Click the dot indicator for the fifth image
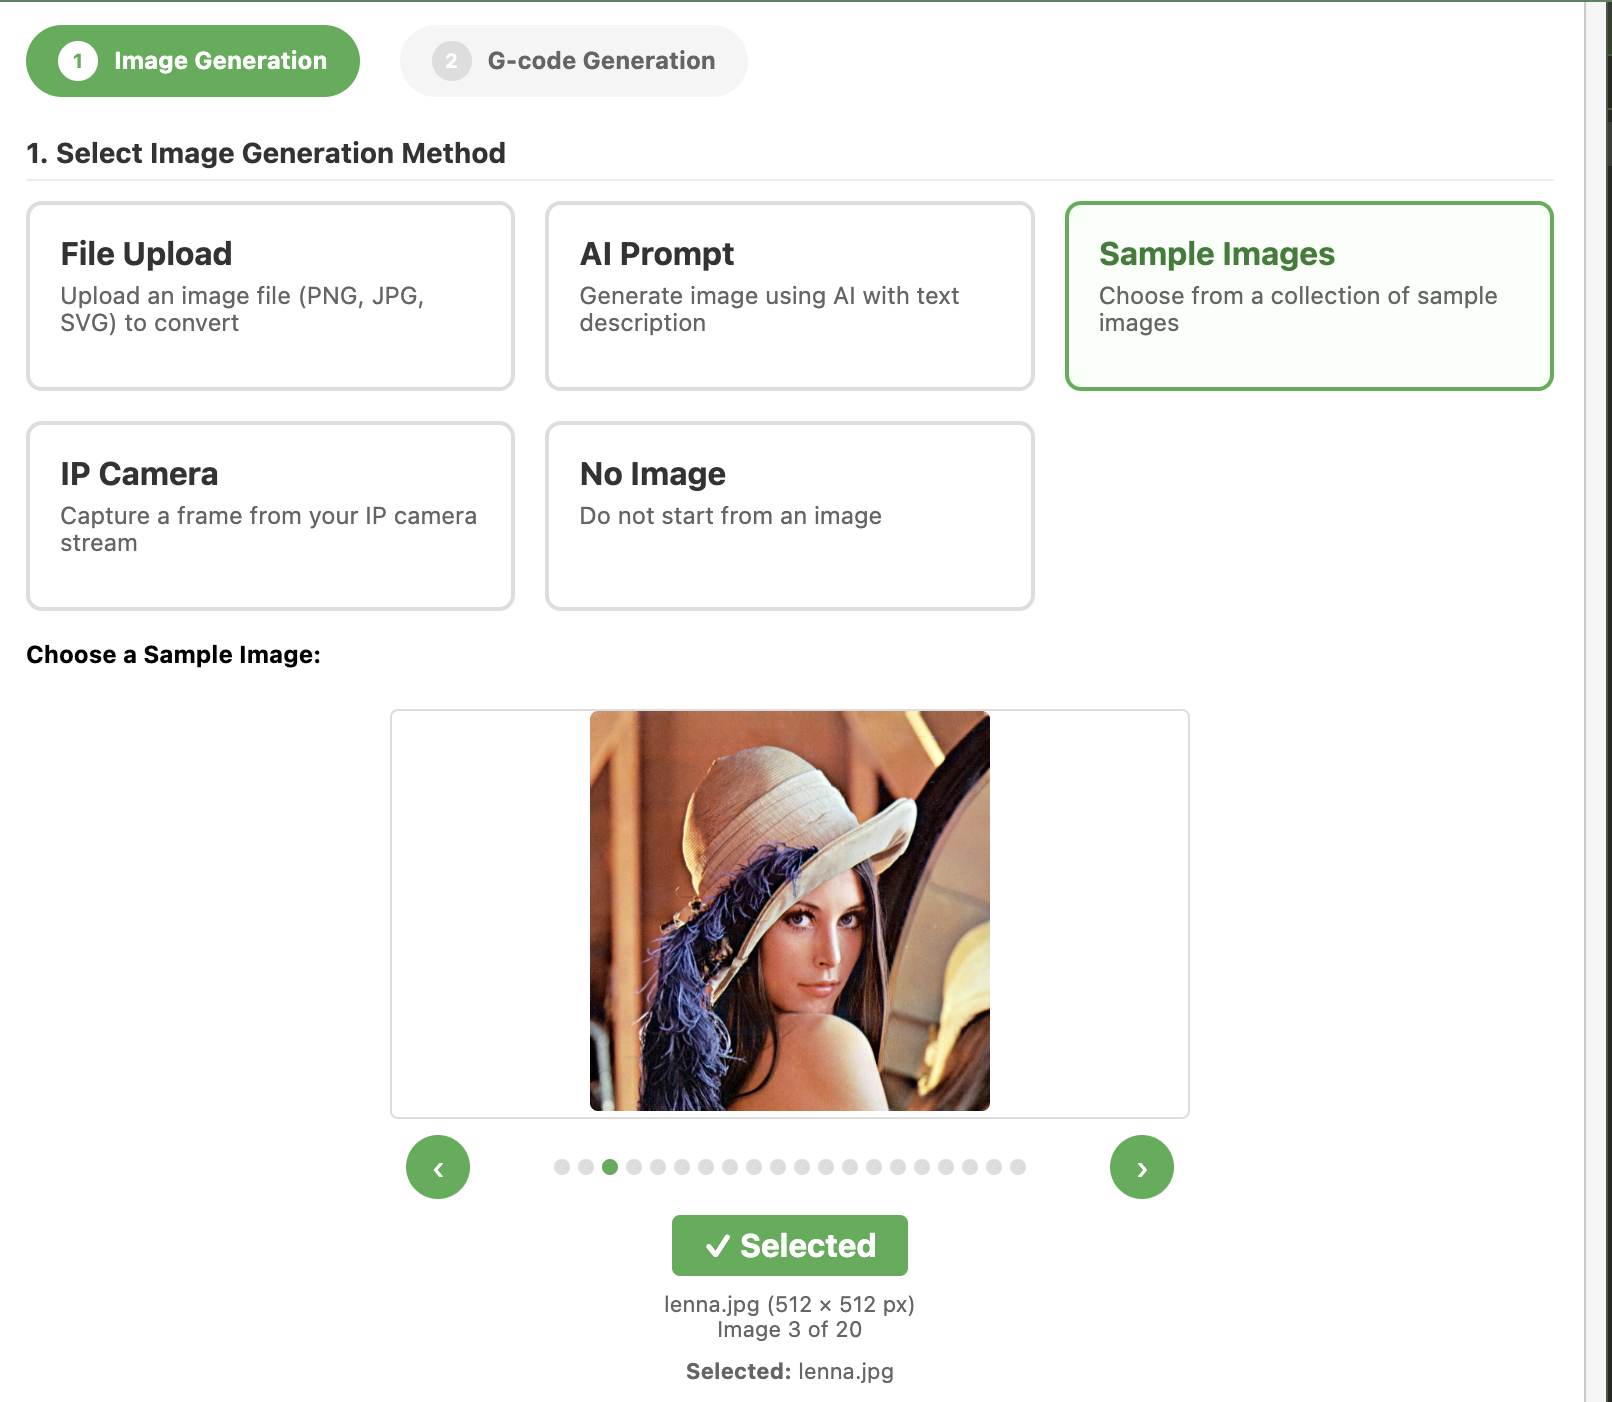The image size is (1612, 1402). click(658, 1166)
